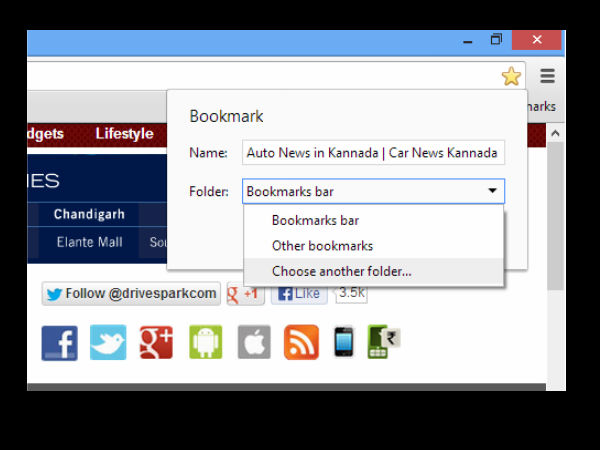Open the Lifestyle navigation tab
The height and width of the screenshot is (450, 600).
click(124, 134)
